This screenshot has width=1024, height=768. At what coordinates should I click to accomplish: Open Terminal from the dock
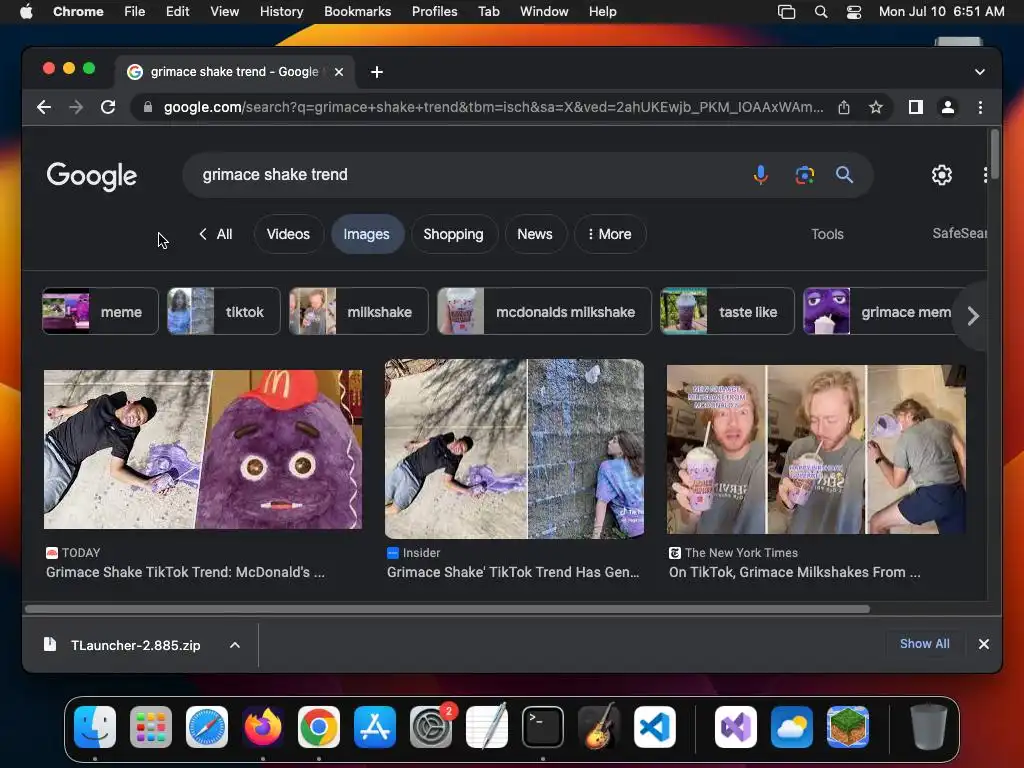pyautogui.click(x=543, y=727)
